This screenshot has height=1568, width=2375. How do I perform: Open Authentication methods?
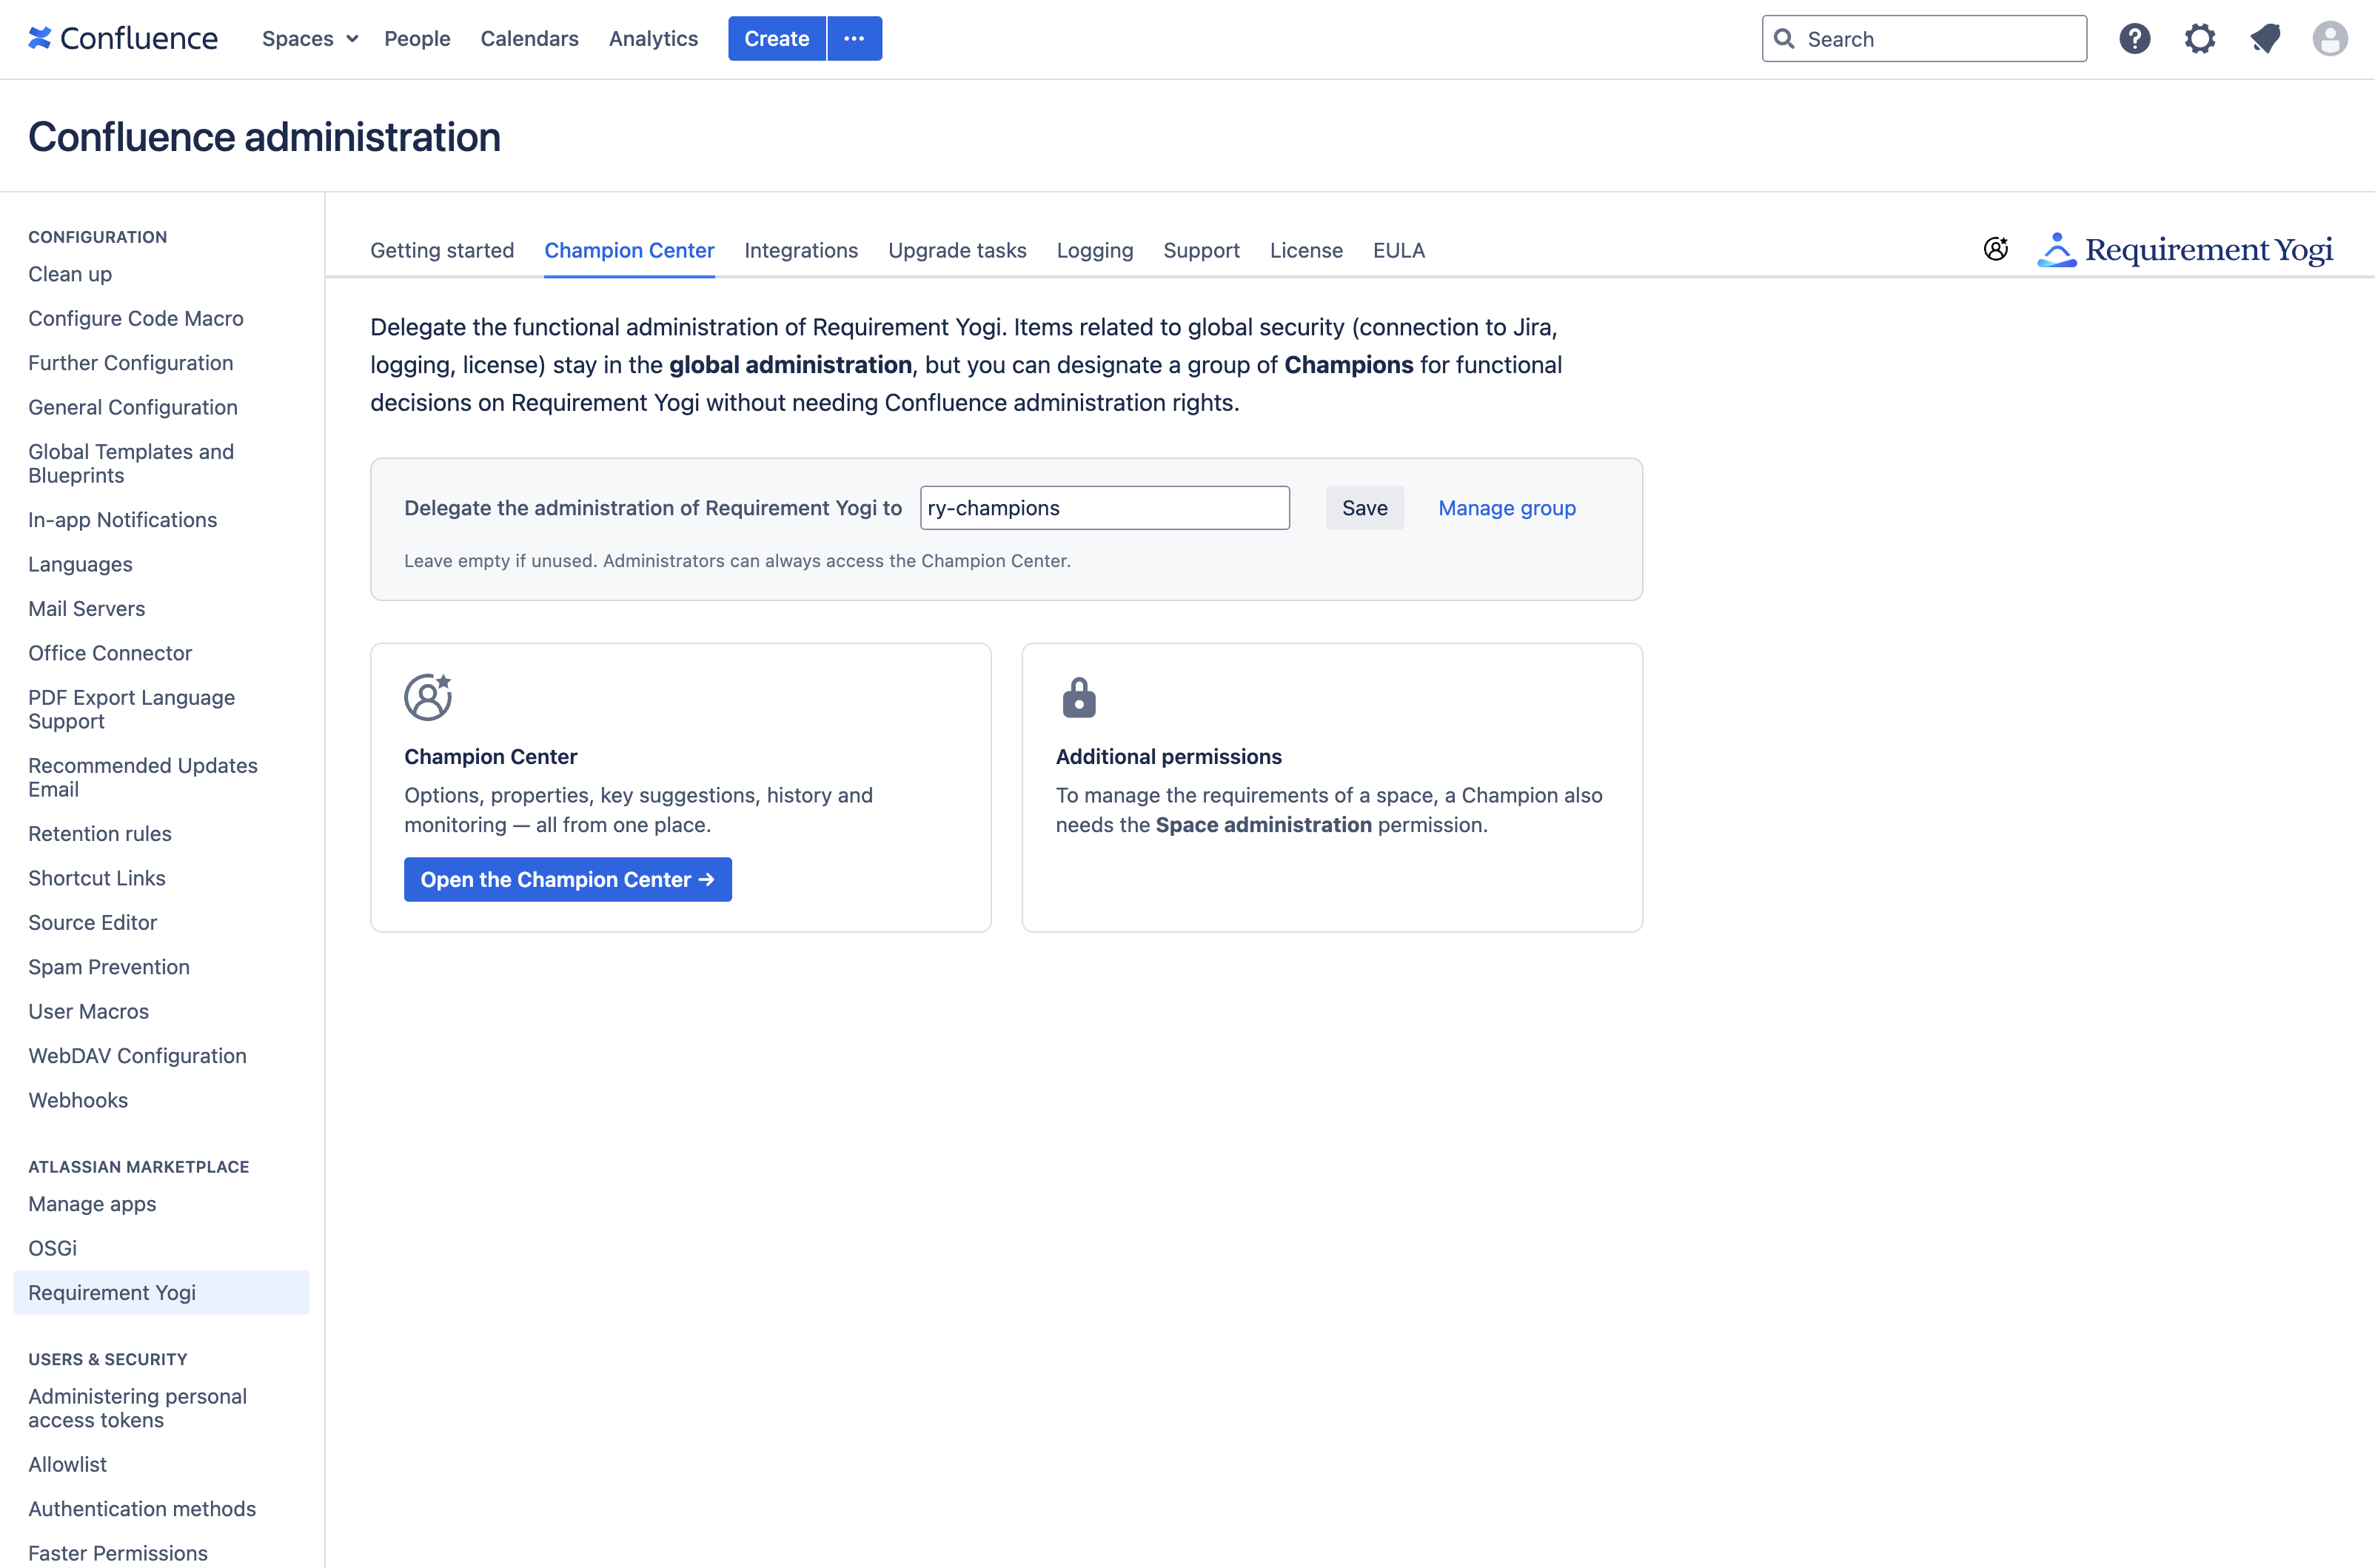click(x=142, y=1508)
